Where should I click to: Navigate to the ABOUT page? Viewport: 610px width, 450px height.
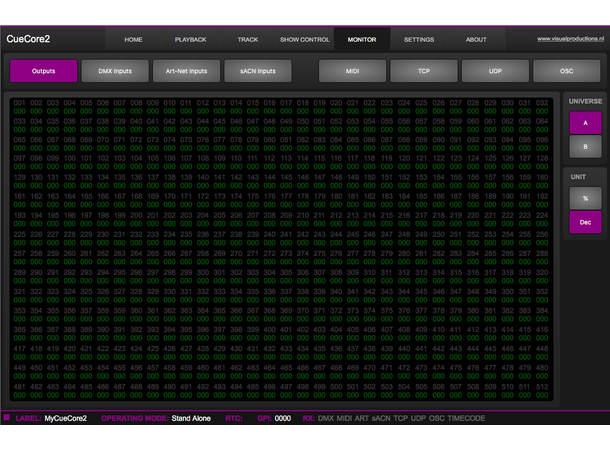[476, 39]
